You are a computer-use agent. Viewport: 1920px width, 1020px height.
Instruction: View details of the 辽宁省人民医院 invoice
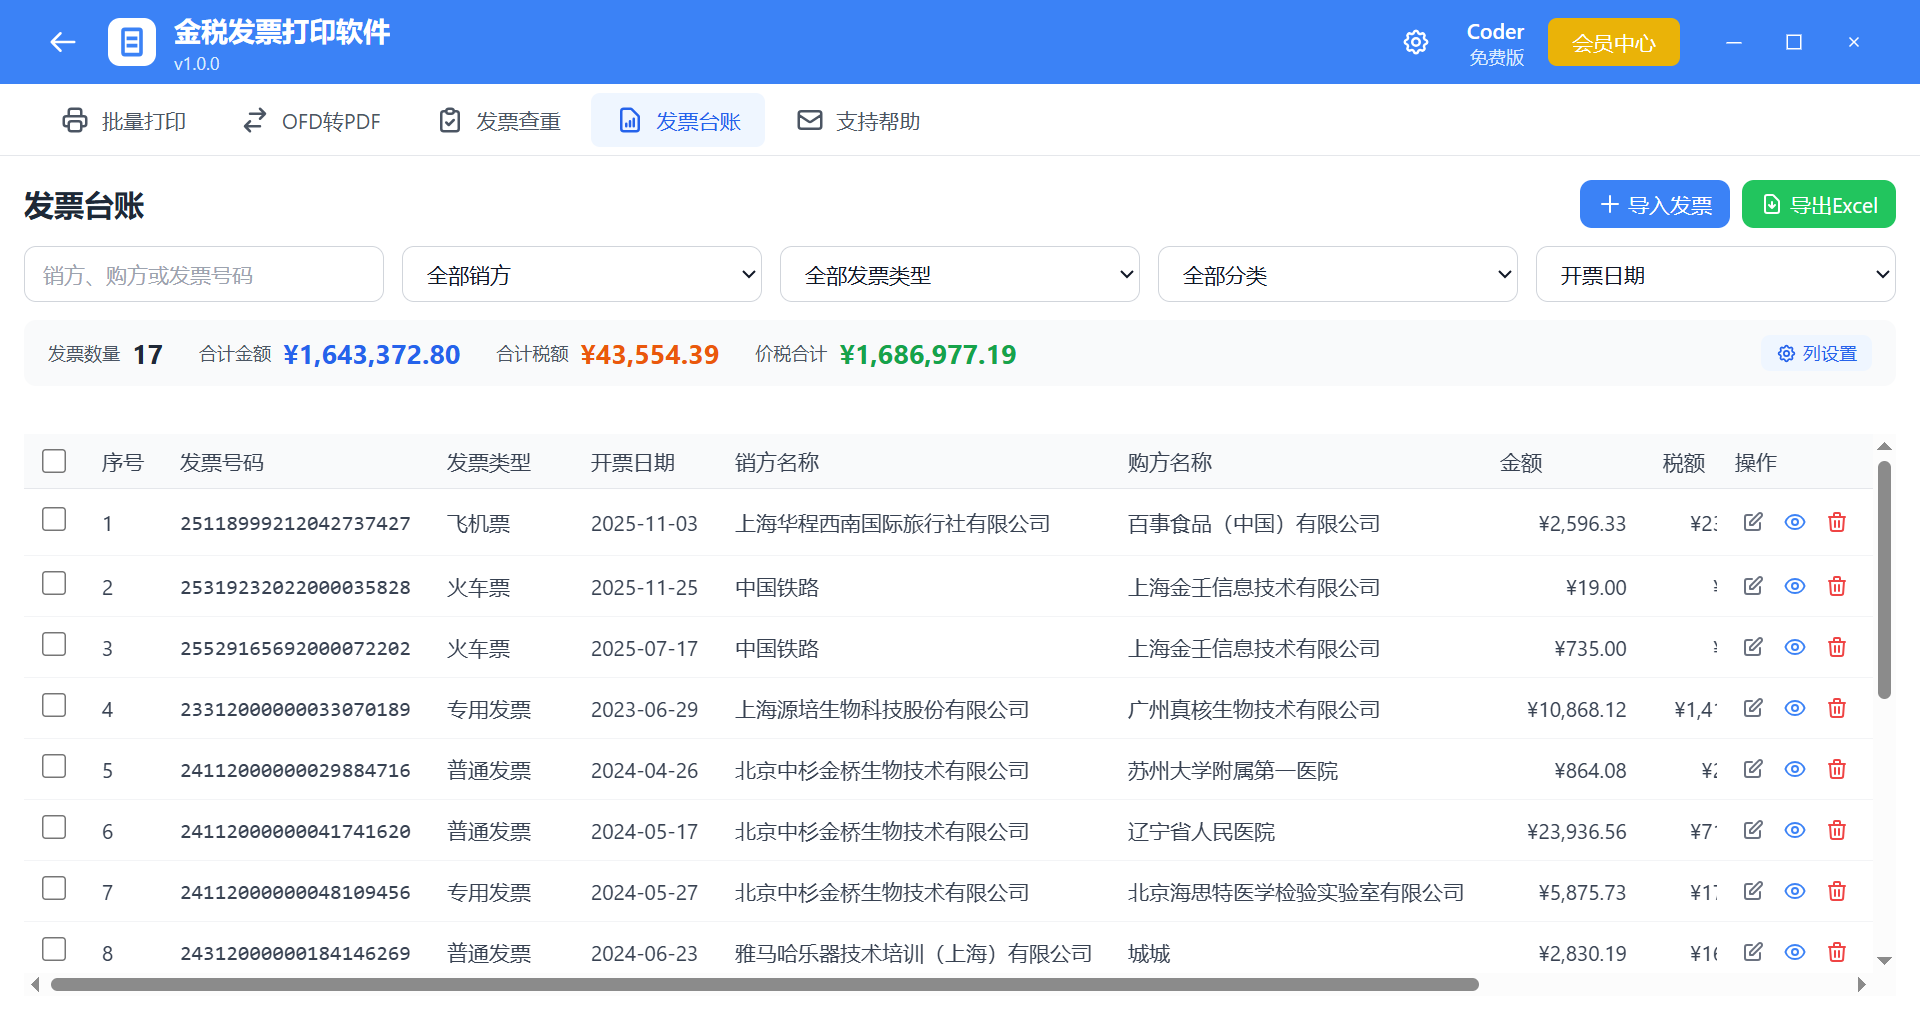pos(1794,830)
